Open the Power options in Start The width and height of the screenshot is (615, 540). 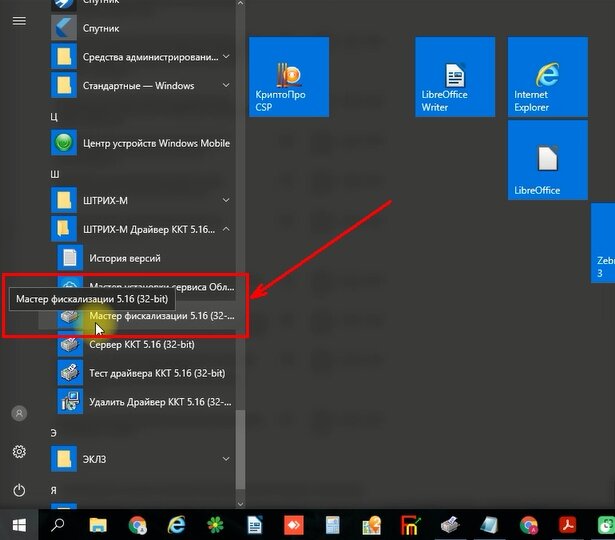(x=19, y=490)
